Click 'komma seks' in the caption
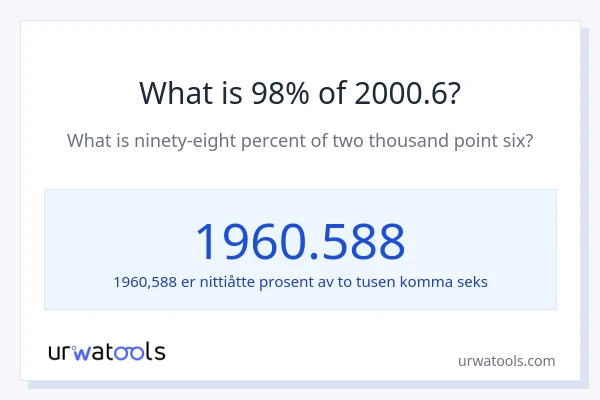This screenshot has height=400, width=600. (448, 282)
